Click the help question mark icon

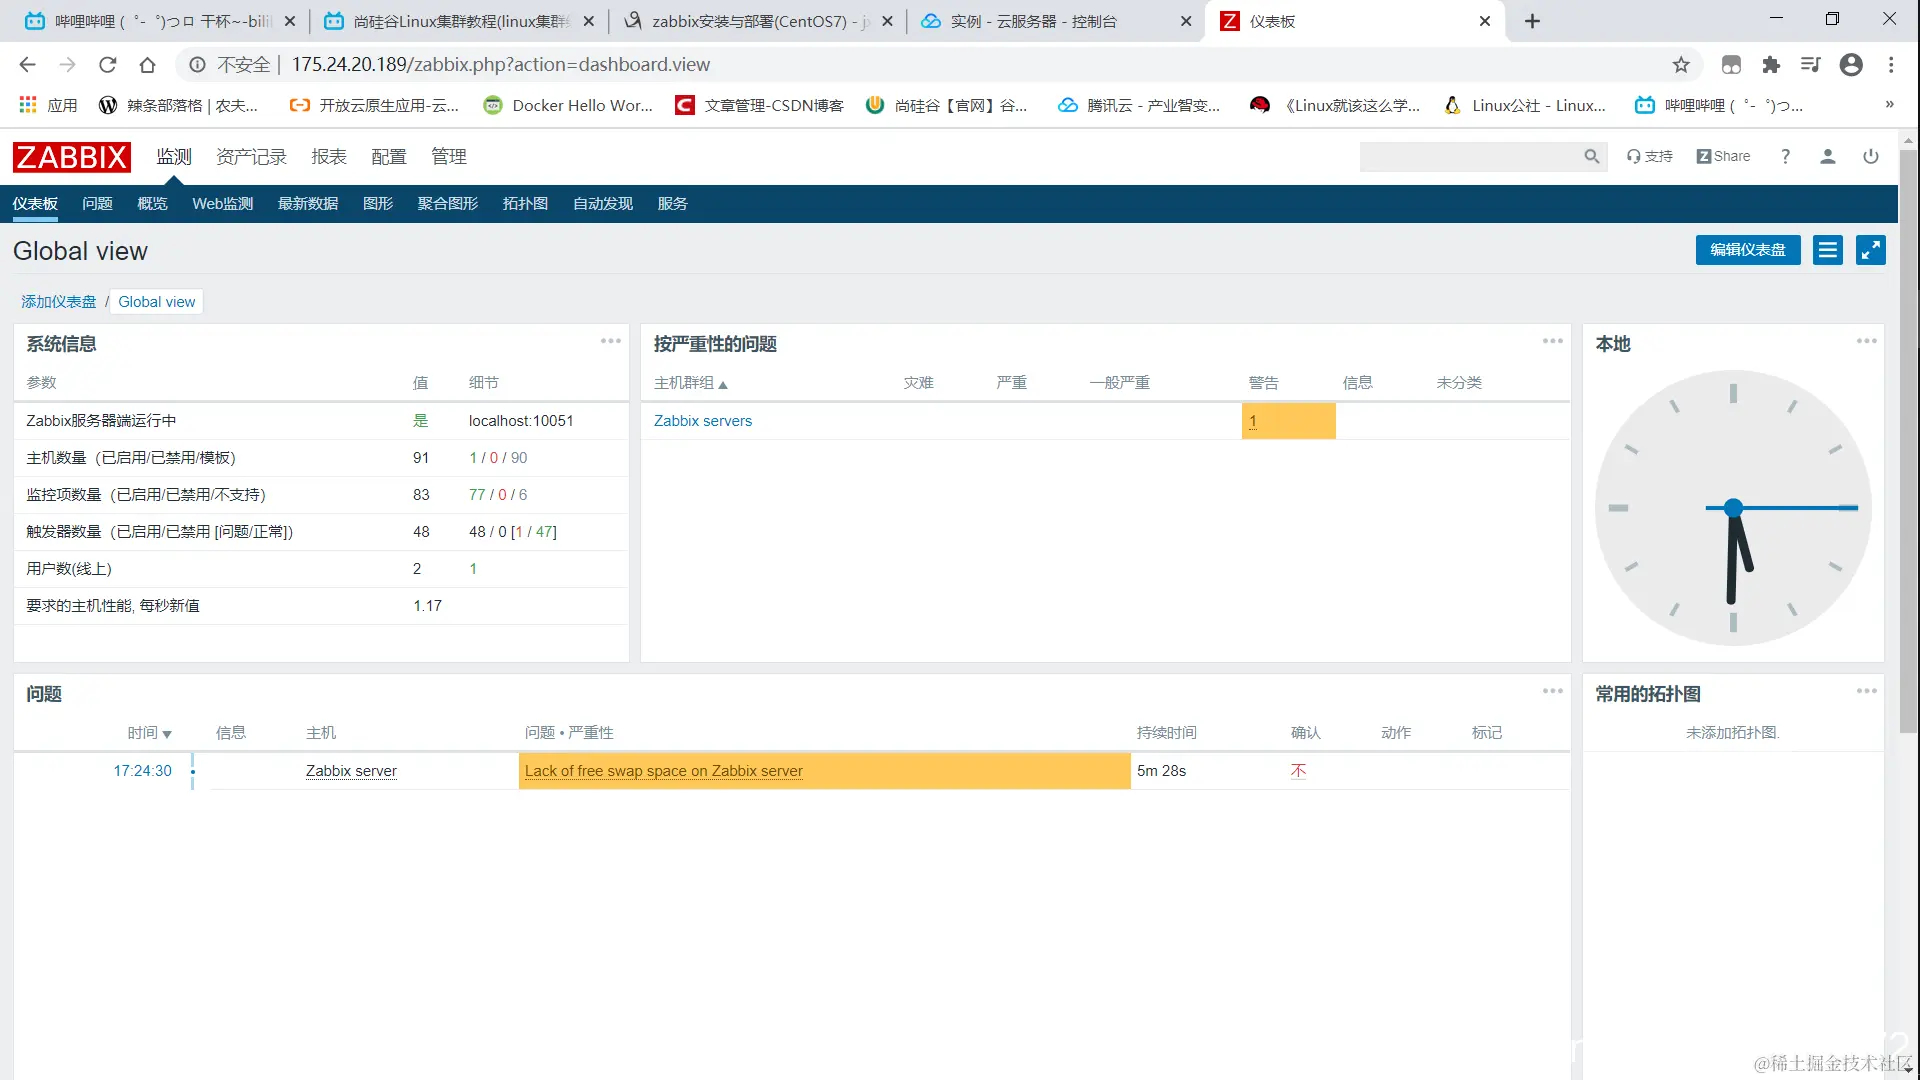pyautogui.click(x=1785, y=157)
